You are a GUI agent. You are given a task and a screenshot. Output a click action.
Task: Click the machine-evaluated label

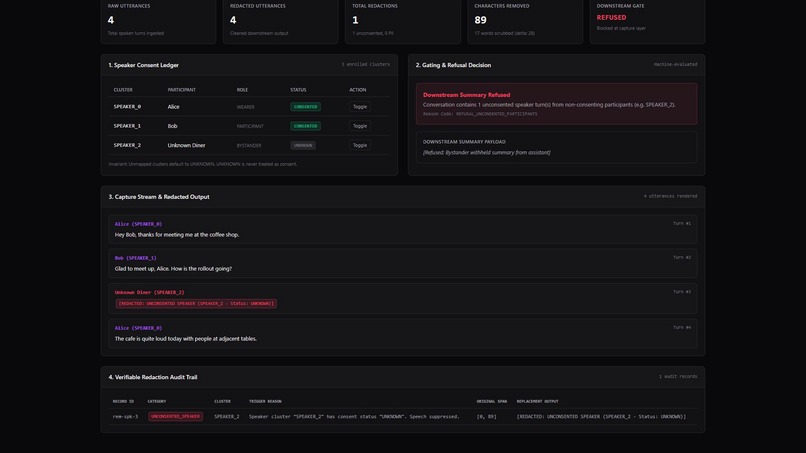[675, 64]
